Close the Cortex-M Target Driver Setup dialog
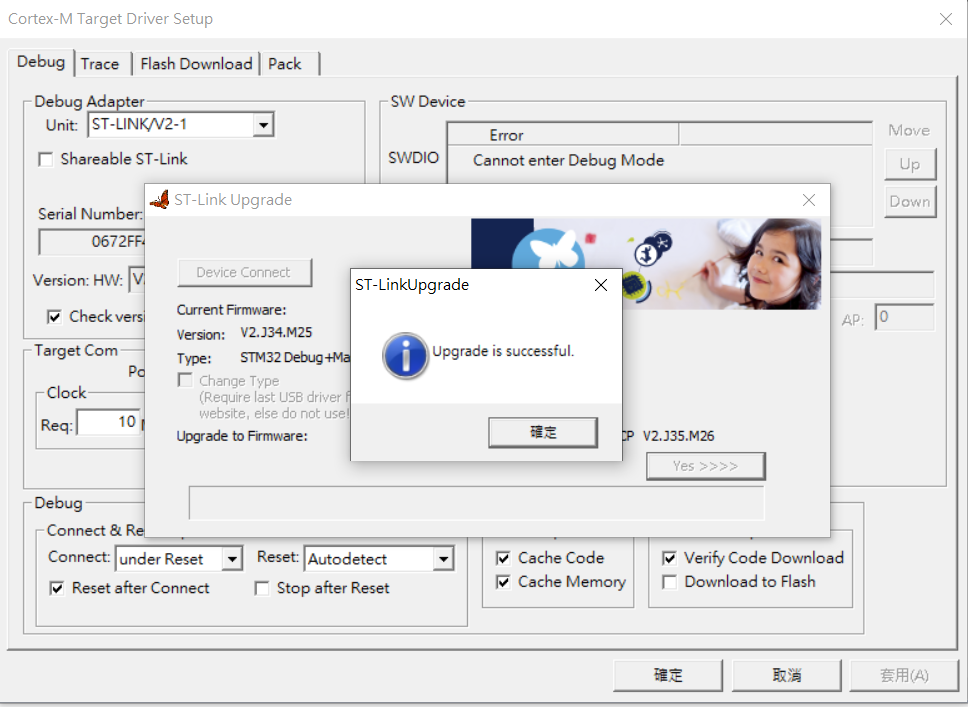 point(945,19)
